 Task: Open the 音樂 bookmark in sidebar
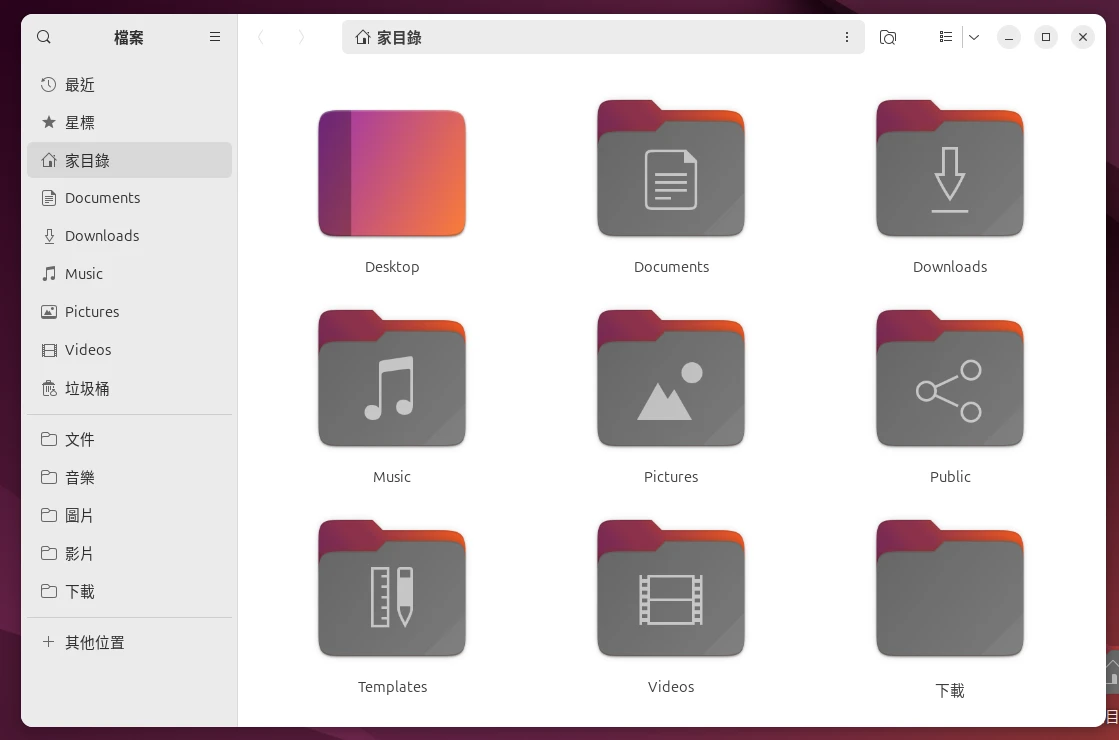click(80, 478)
